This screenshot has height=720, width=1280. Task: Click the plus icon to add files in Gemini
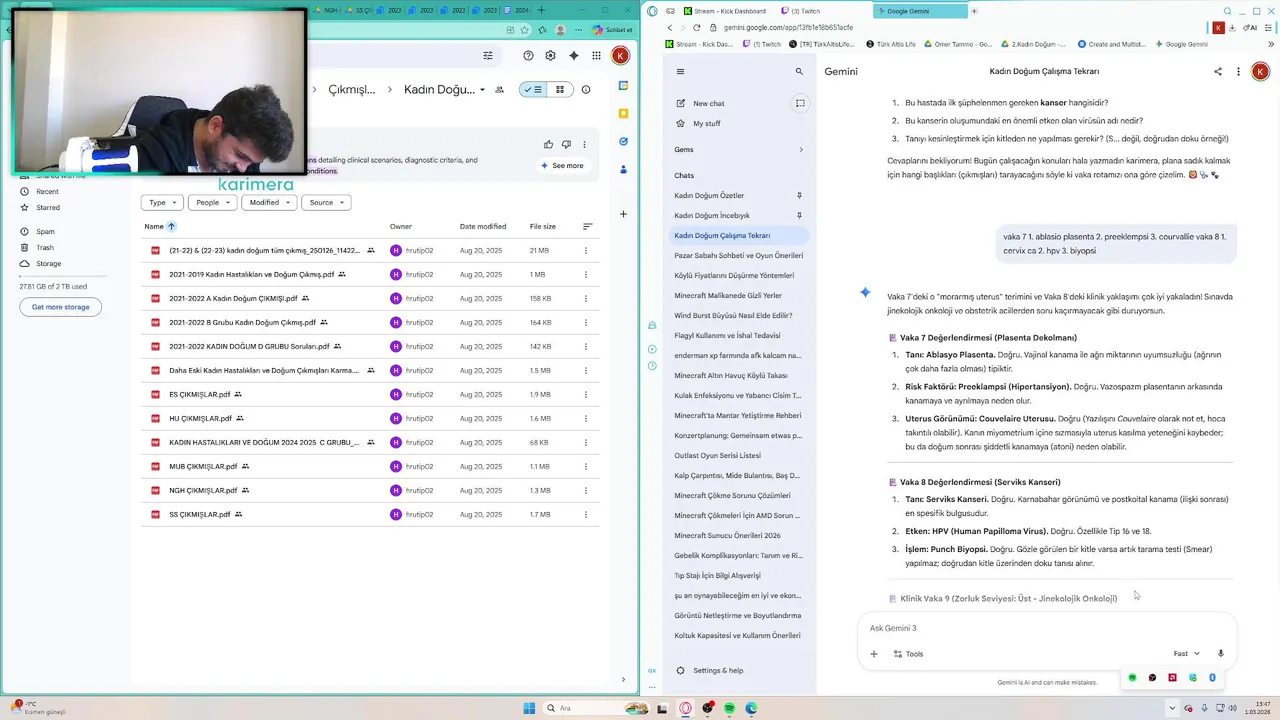(873, 654)
